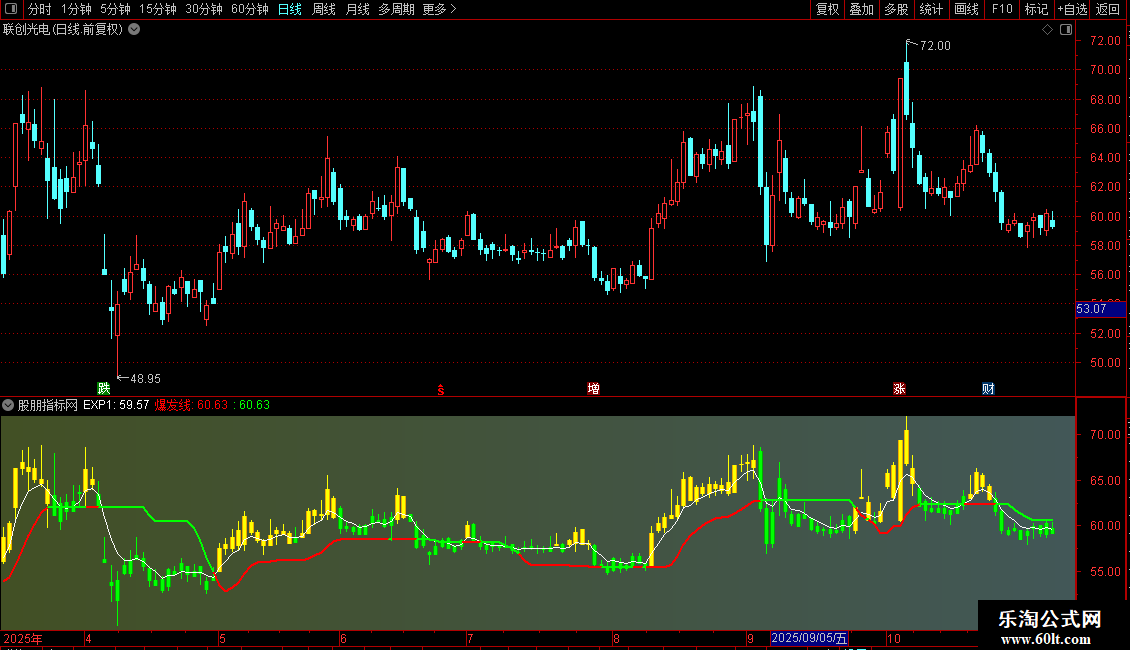Click the blue 财 report marker
This screenshot has height=650, width=1130.
point(988,388)
